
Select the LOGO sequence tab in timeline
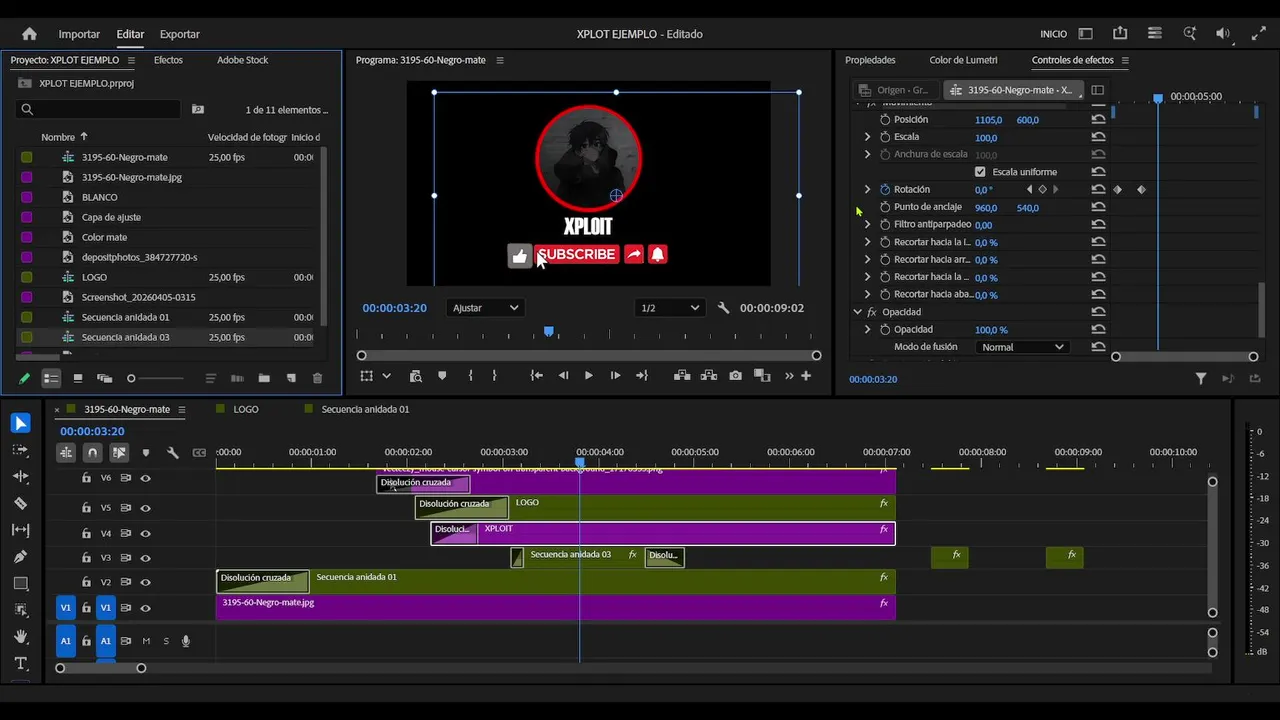(246, 409)
